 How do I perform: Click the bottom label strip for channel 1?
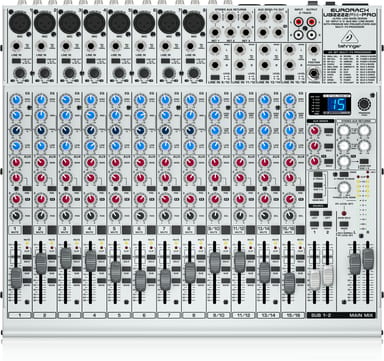click(20, 315)
